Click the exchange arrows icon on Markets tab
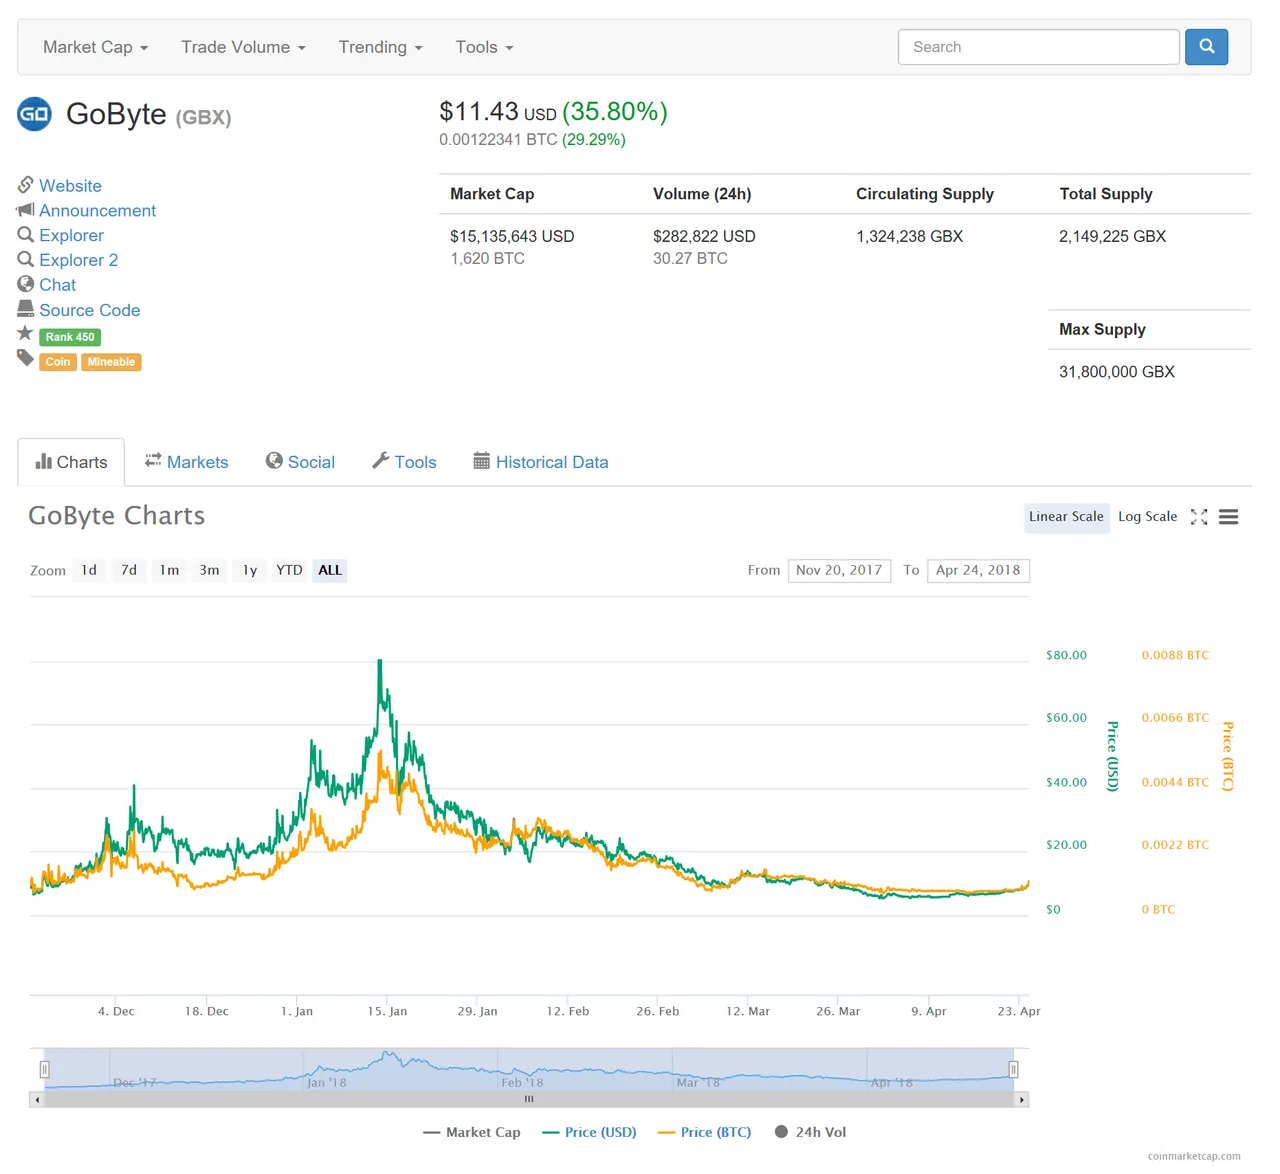Image resolution: width=1280 pixels, height=1174 pixels. [x=153, y=460]
